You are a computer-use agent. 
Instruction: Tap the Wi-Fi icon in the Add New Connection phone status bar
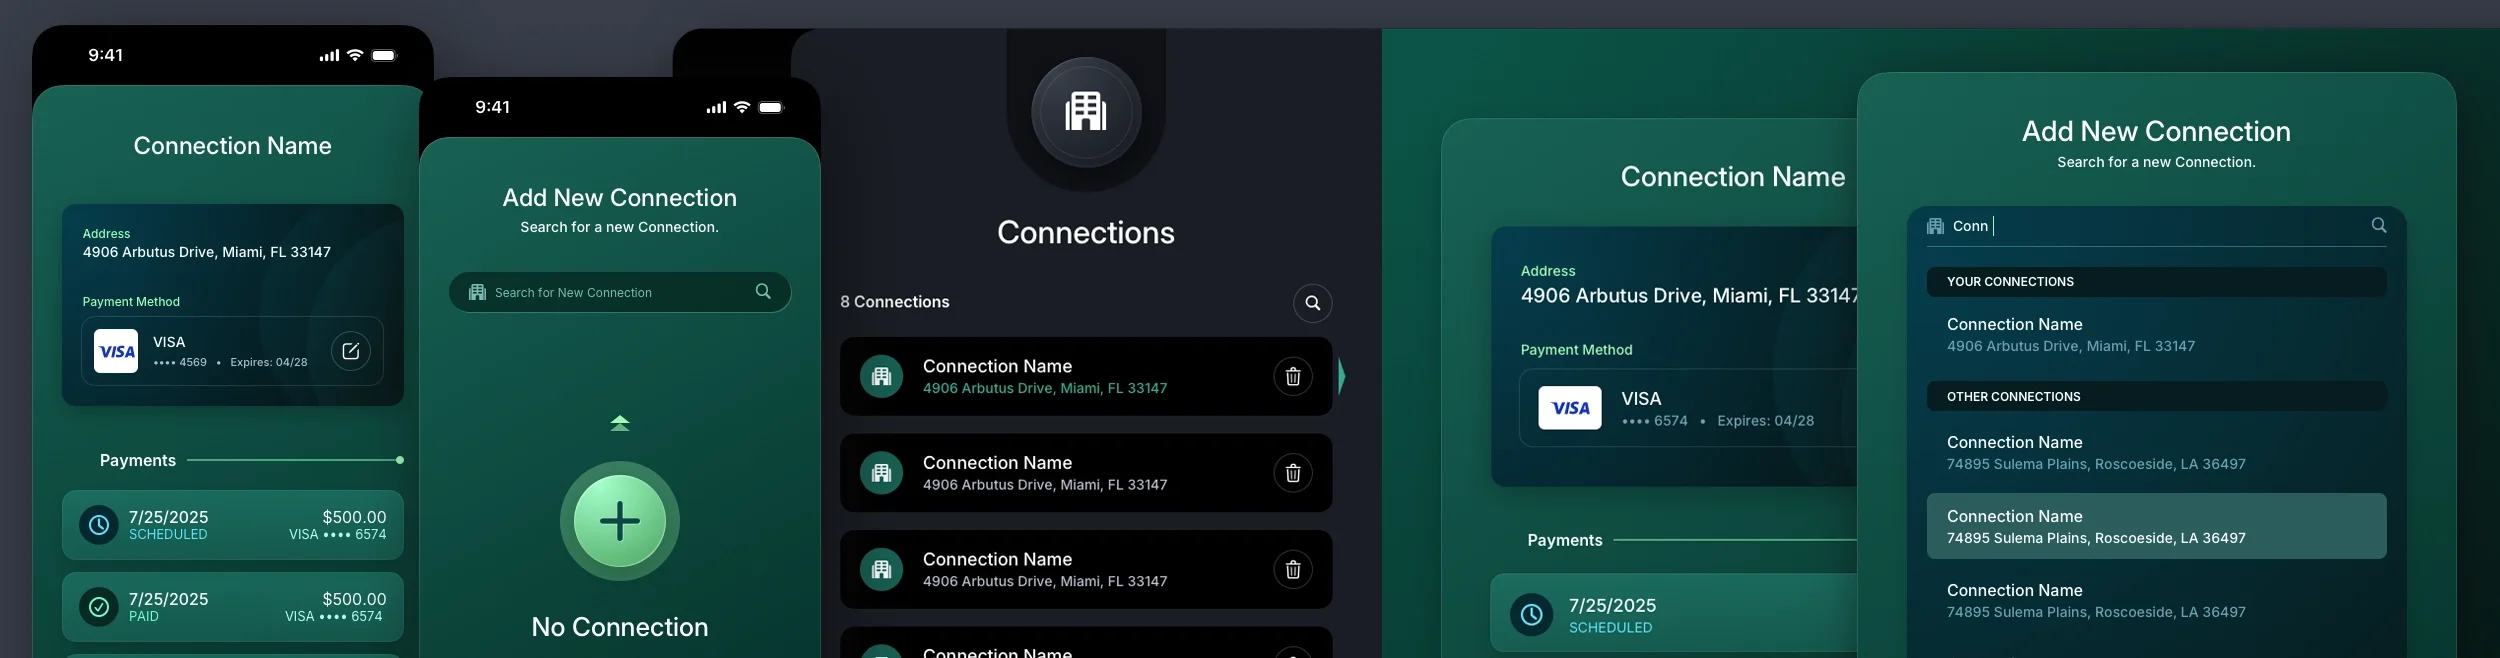[742, 107]
